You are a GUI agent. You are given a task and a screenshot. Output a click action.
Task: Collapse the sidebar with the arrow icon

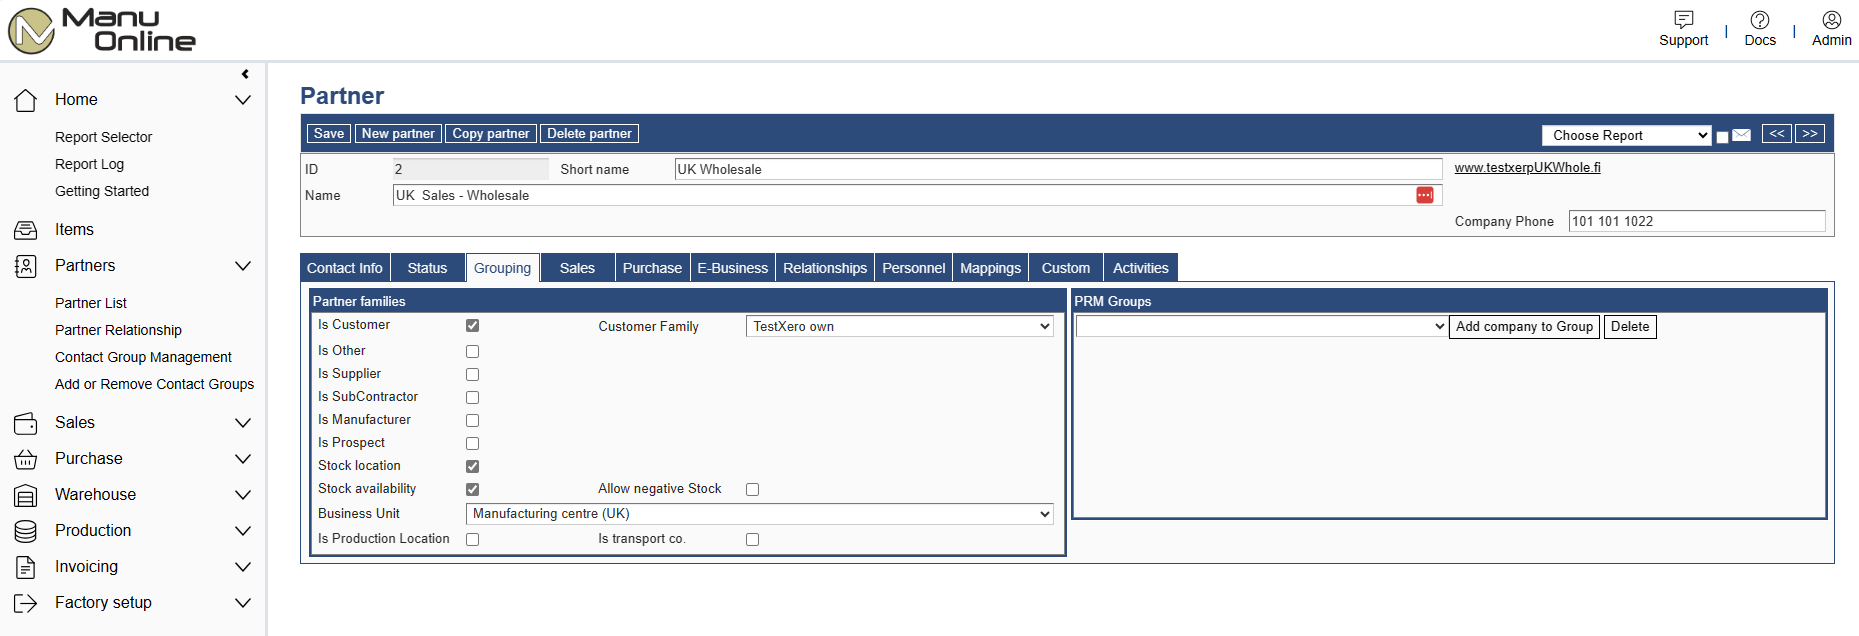[245, 74]
